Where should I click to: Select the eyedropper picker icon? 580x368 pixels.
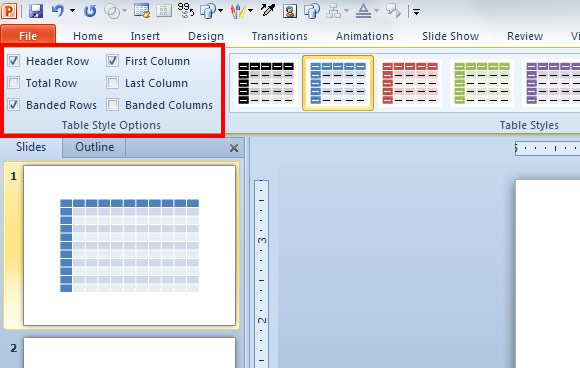coord(267,10)
